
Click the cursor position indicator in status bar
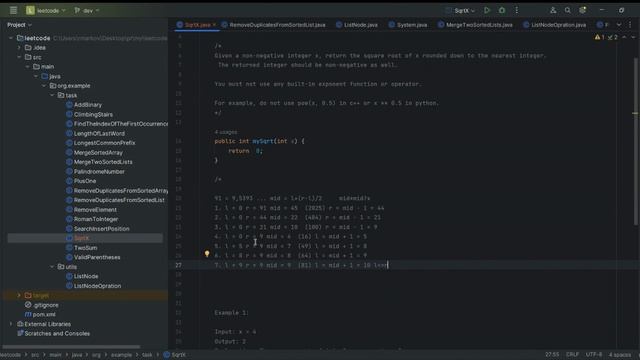click(x=552, y=355)
